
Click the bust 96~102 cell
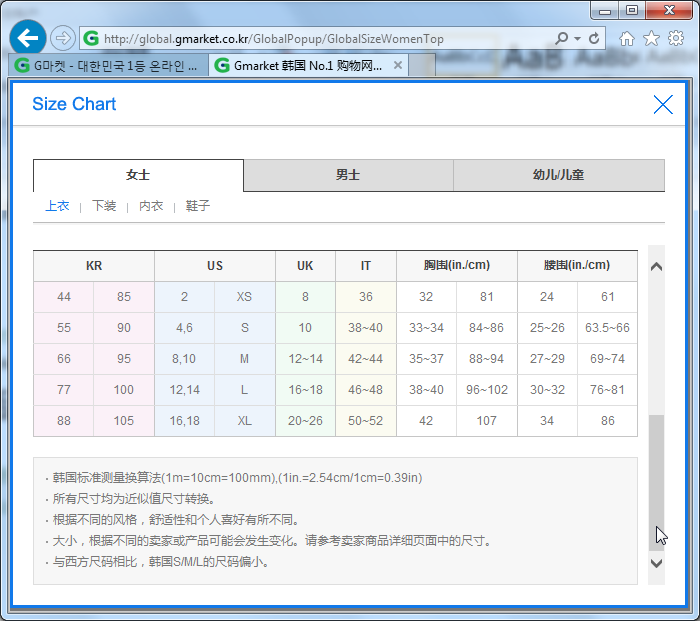487,390
